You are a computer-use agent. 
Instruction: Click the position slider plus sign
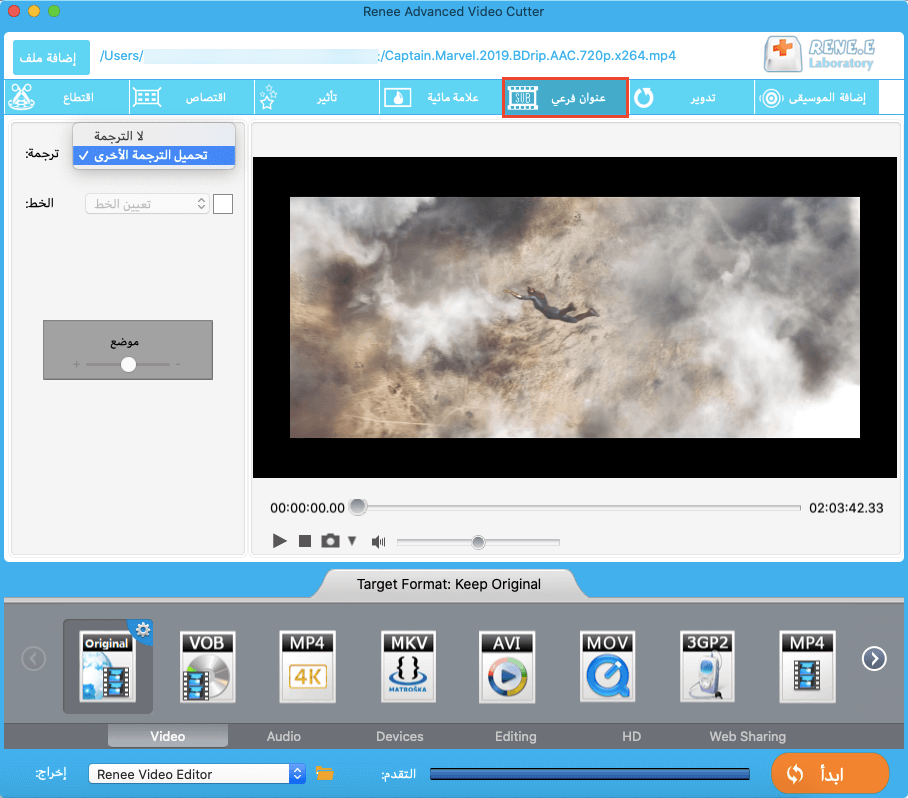[76, 364]
